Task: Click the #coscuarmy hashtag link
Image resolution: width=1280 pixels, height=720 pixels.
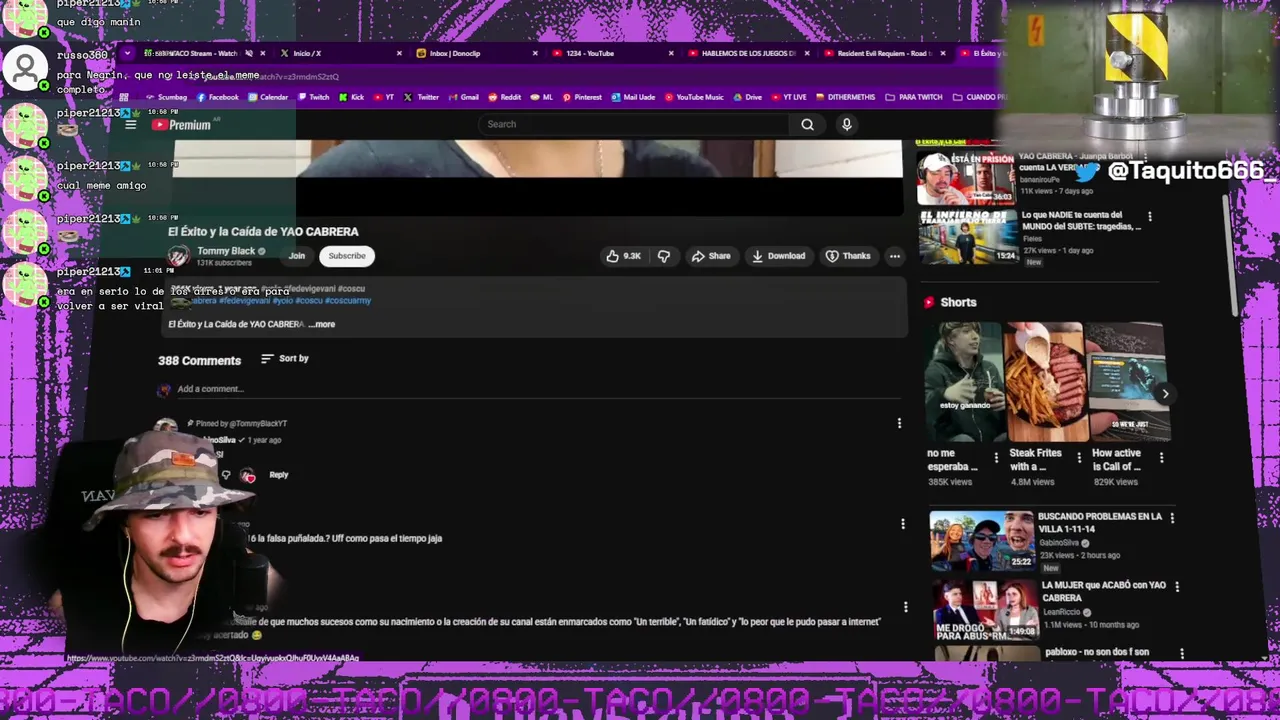Action: (x=348, y=300)
